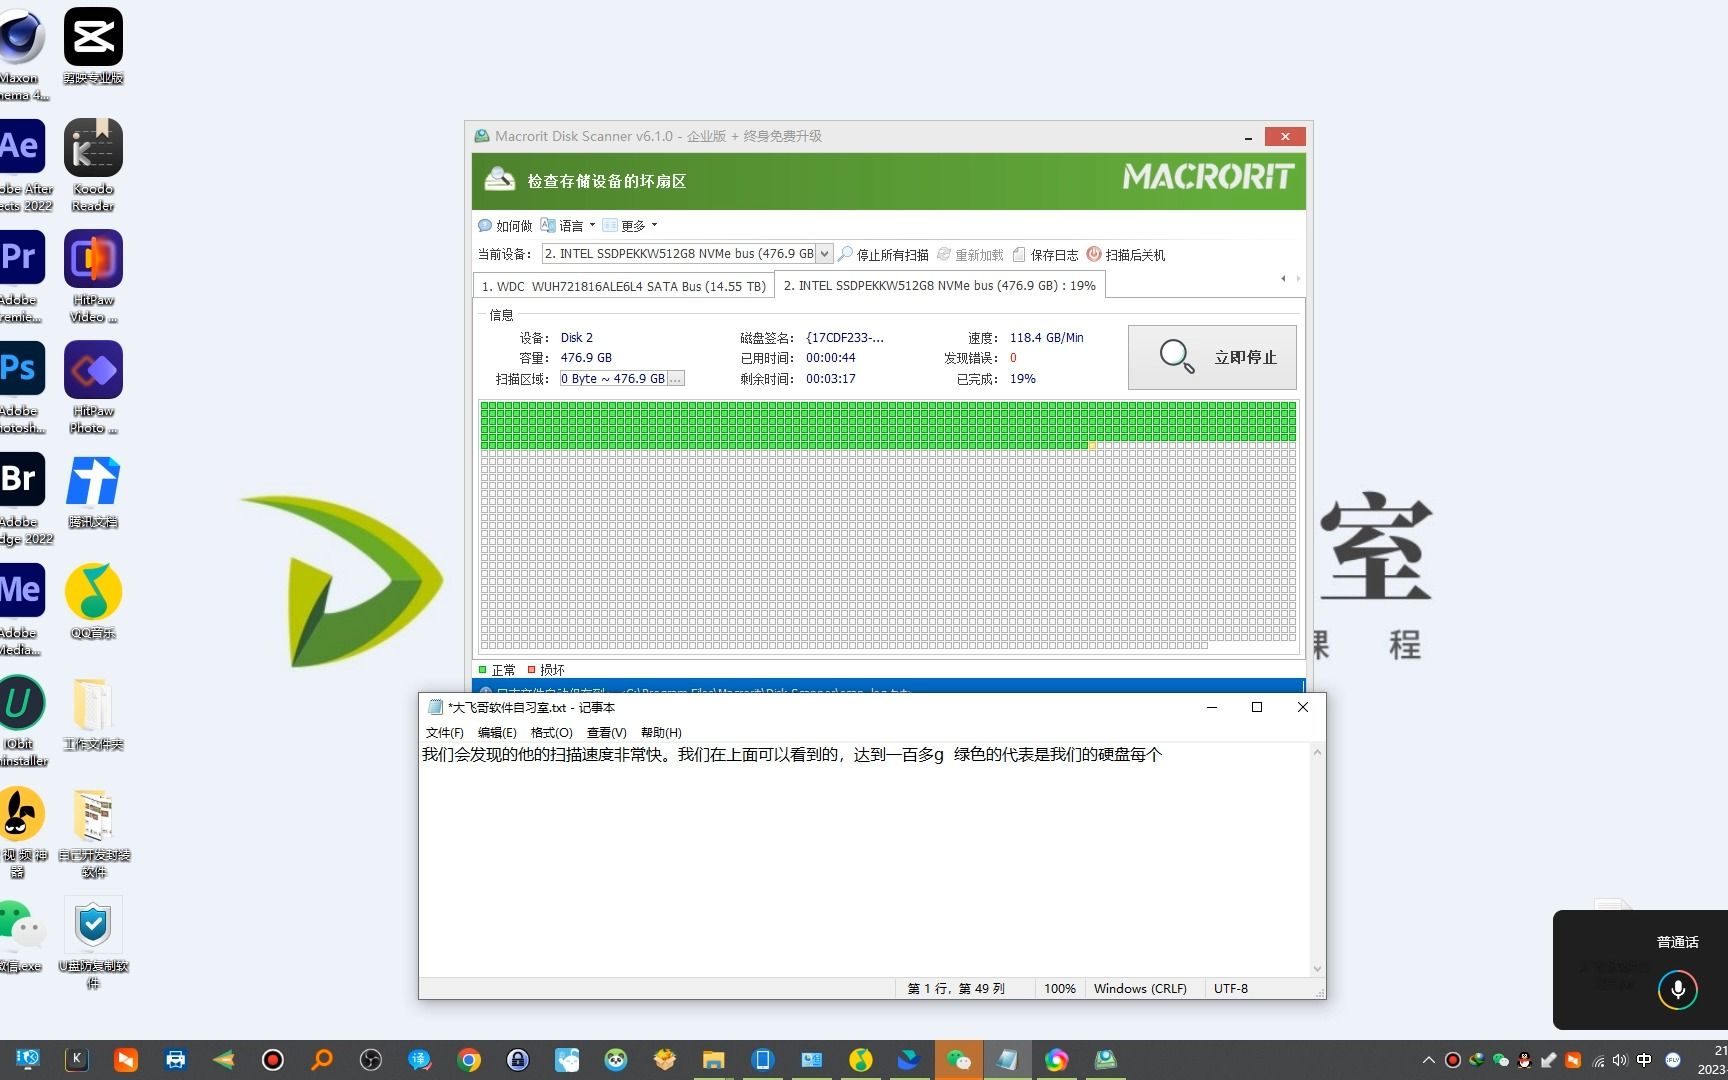Viewport: 1728px width, 1080px height.
Task: Click the 普通话 language label
Action: tap(1678, 942)
